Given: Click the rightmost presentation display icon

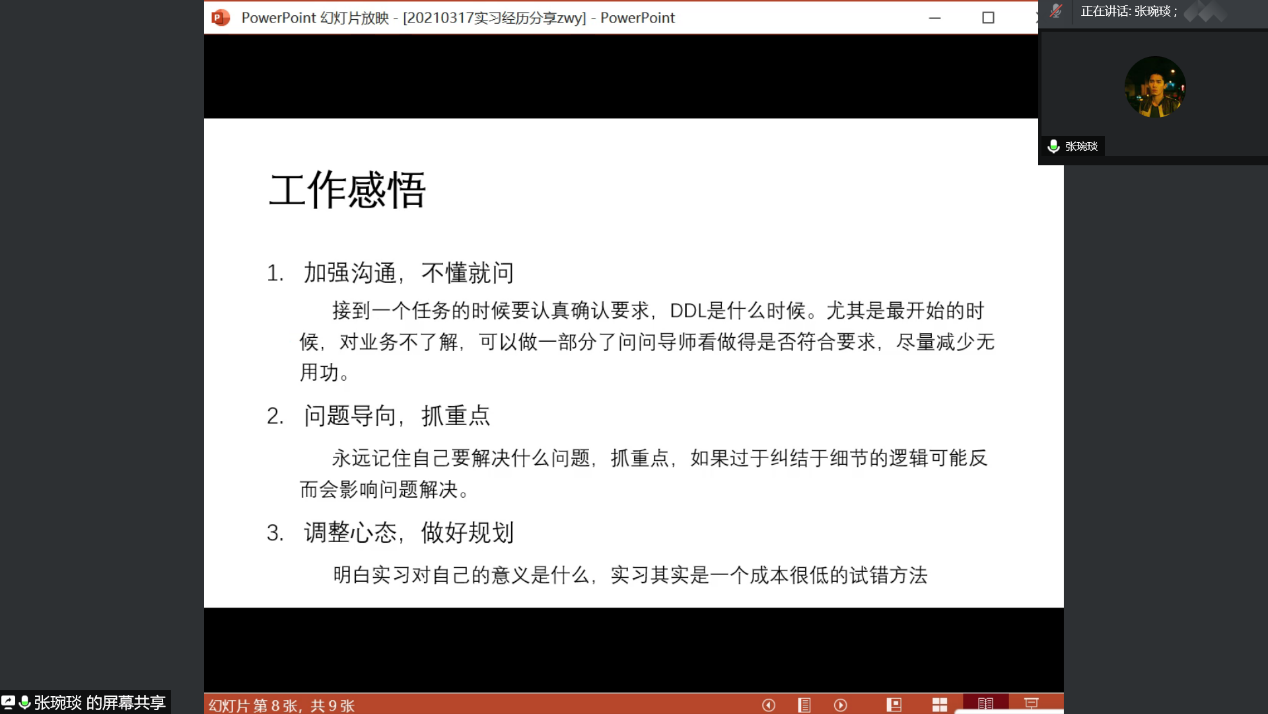Looking at the screenshot, I should point(1032,704).
